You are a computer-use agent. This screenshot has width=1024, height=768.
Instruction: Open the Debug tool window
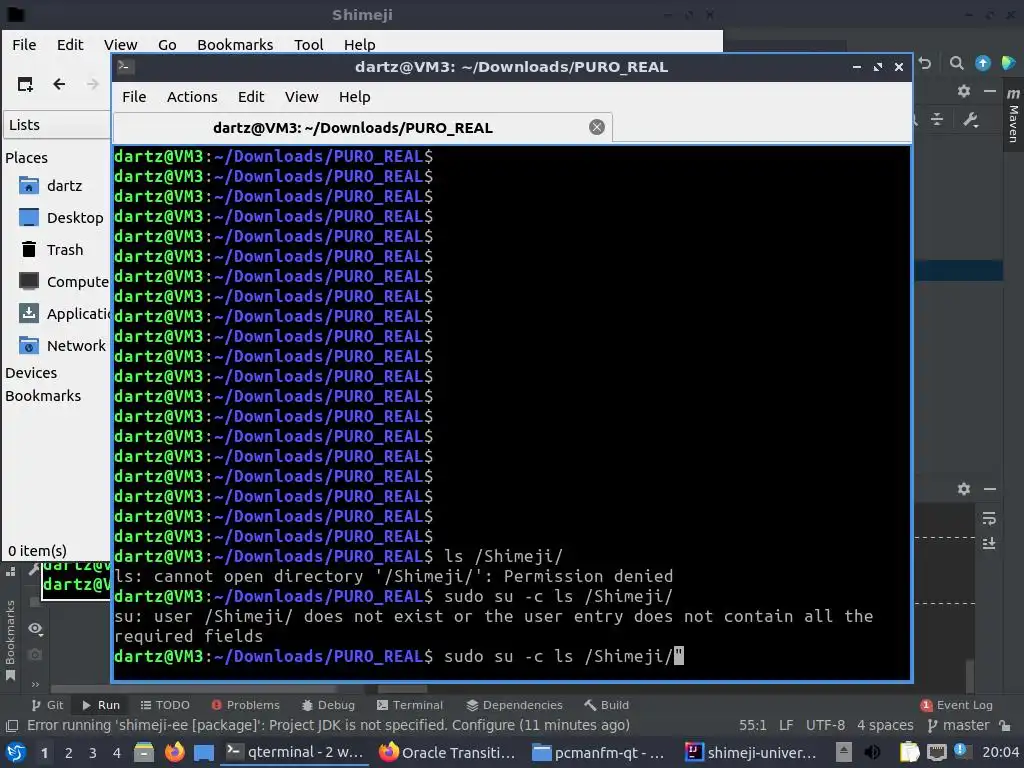point(328,705)
